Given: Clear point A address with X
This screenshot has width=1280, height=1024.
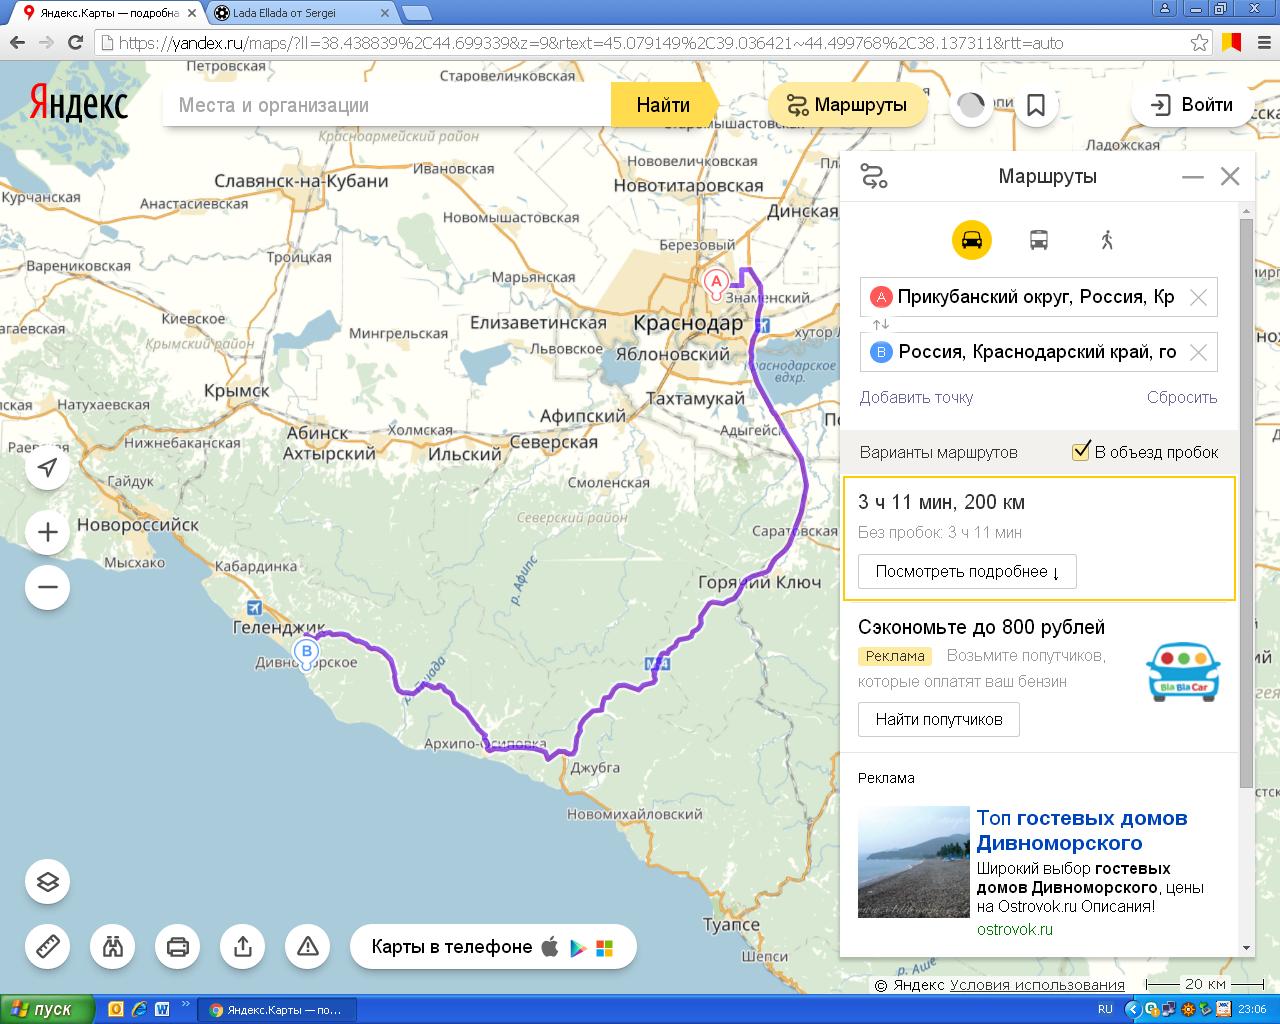Looking at the screenshot, I should pyautogui.click(x=1198, y=297).
